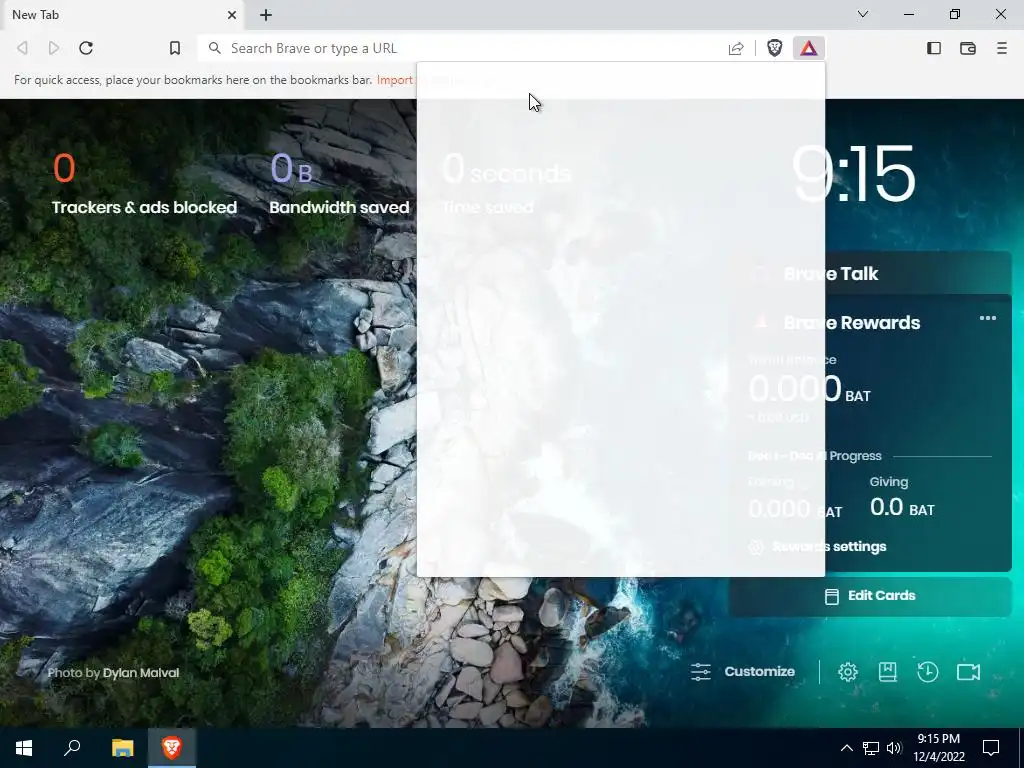Open a new tab with plus button
This screenshot has width=1024, height=768.
(266, 15)
